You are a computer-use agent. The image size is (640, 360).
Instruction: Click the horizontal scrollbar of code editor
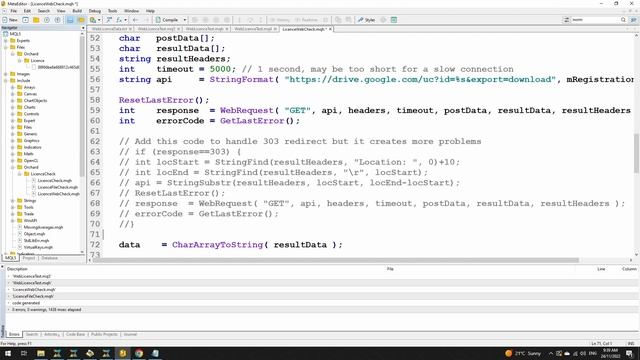(336, 260)
